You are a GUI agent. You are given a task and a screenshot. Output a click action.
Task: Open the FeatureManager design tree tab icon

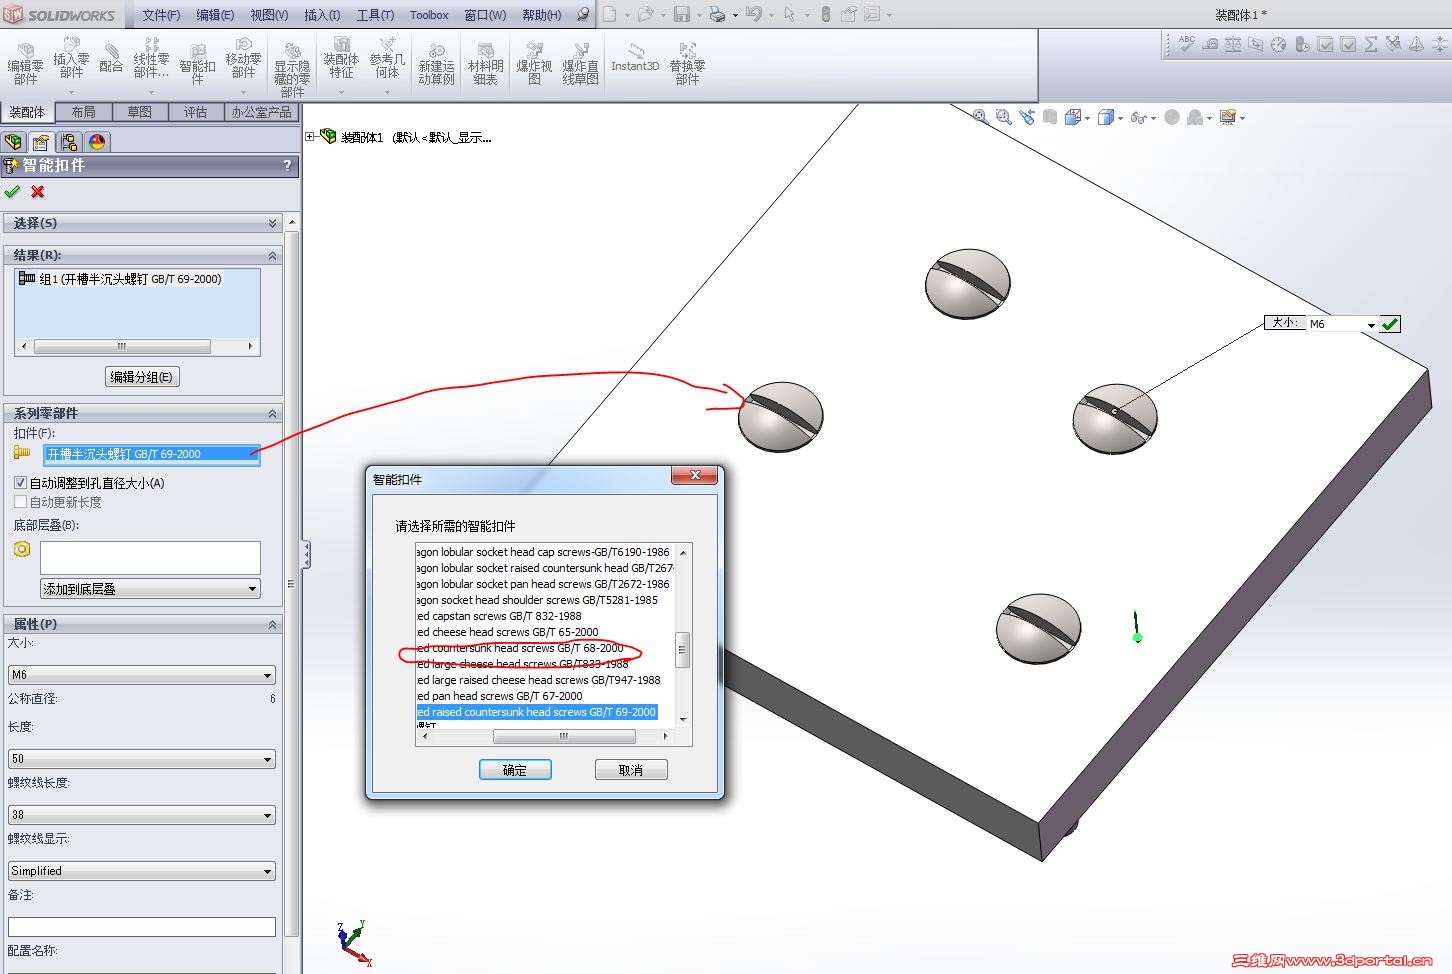pyautogui.click(x=13, y=142)
